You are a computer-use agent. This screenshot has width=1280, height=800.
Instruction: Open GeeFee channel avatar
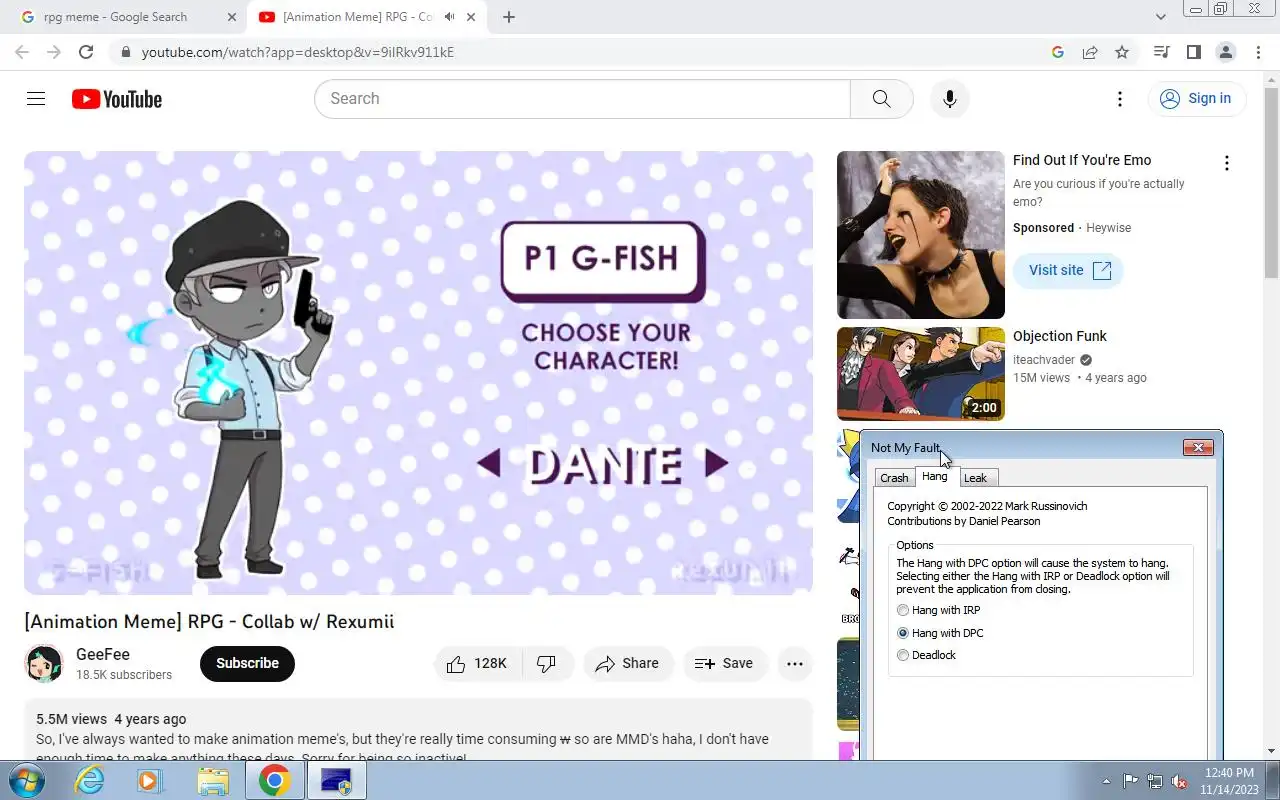pos(44,664)
